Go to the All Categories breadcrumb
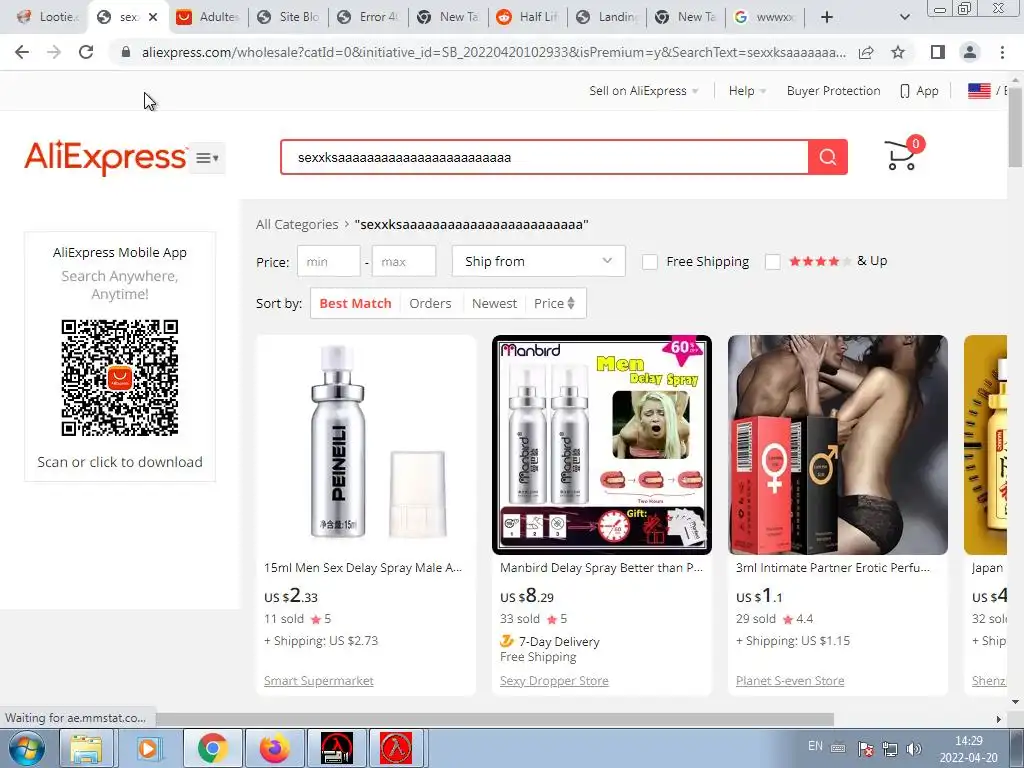Screen dimensions: 1024x768 pyautogui.click(x=296, y=224)
